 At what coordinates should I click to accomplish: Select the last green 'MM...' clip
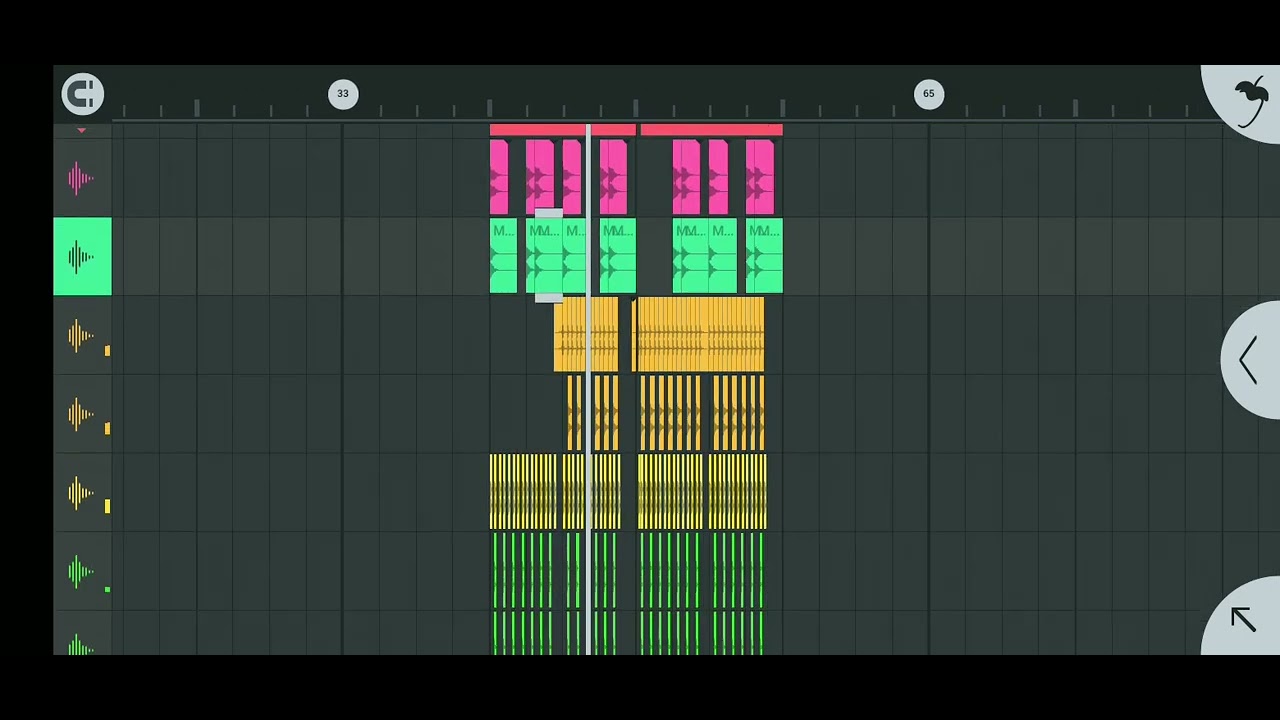[x=764, y=256]
